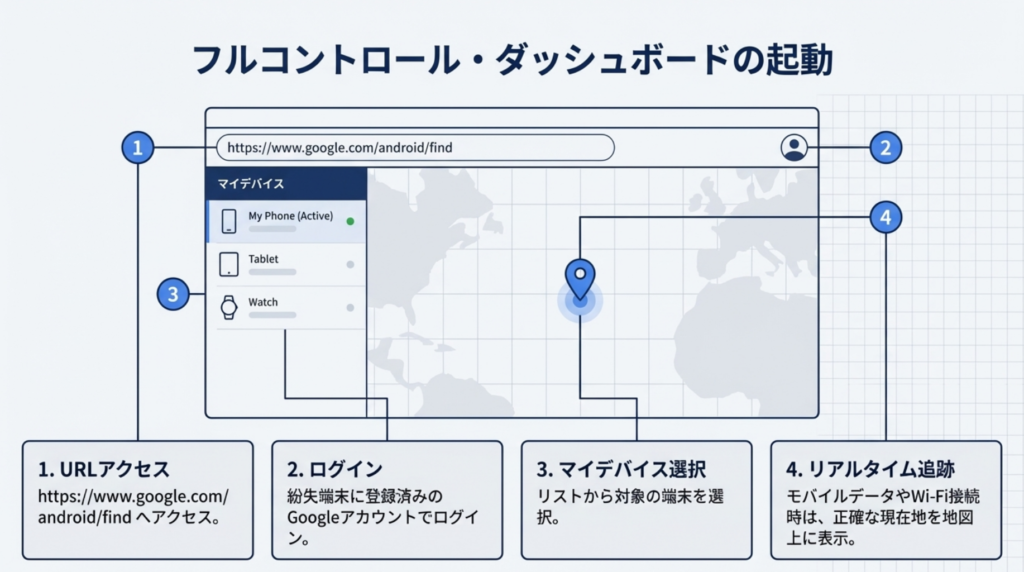Click the gray status dot for Watch
The width and height of the screenshot is (1024, 572).
[x=350, y=307]
